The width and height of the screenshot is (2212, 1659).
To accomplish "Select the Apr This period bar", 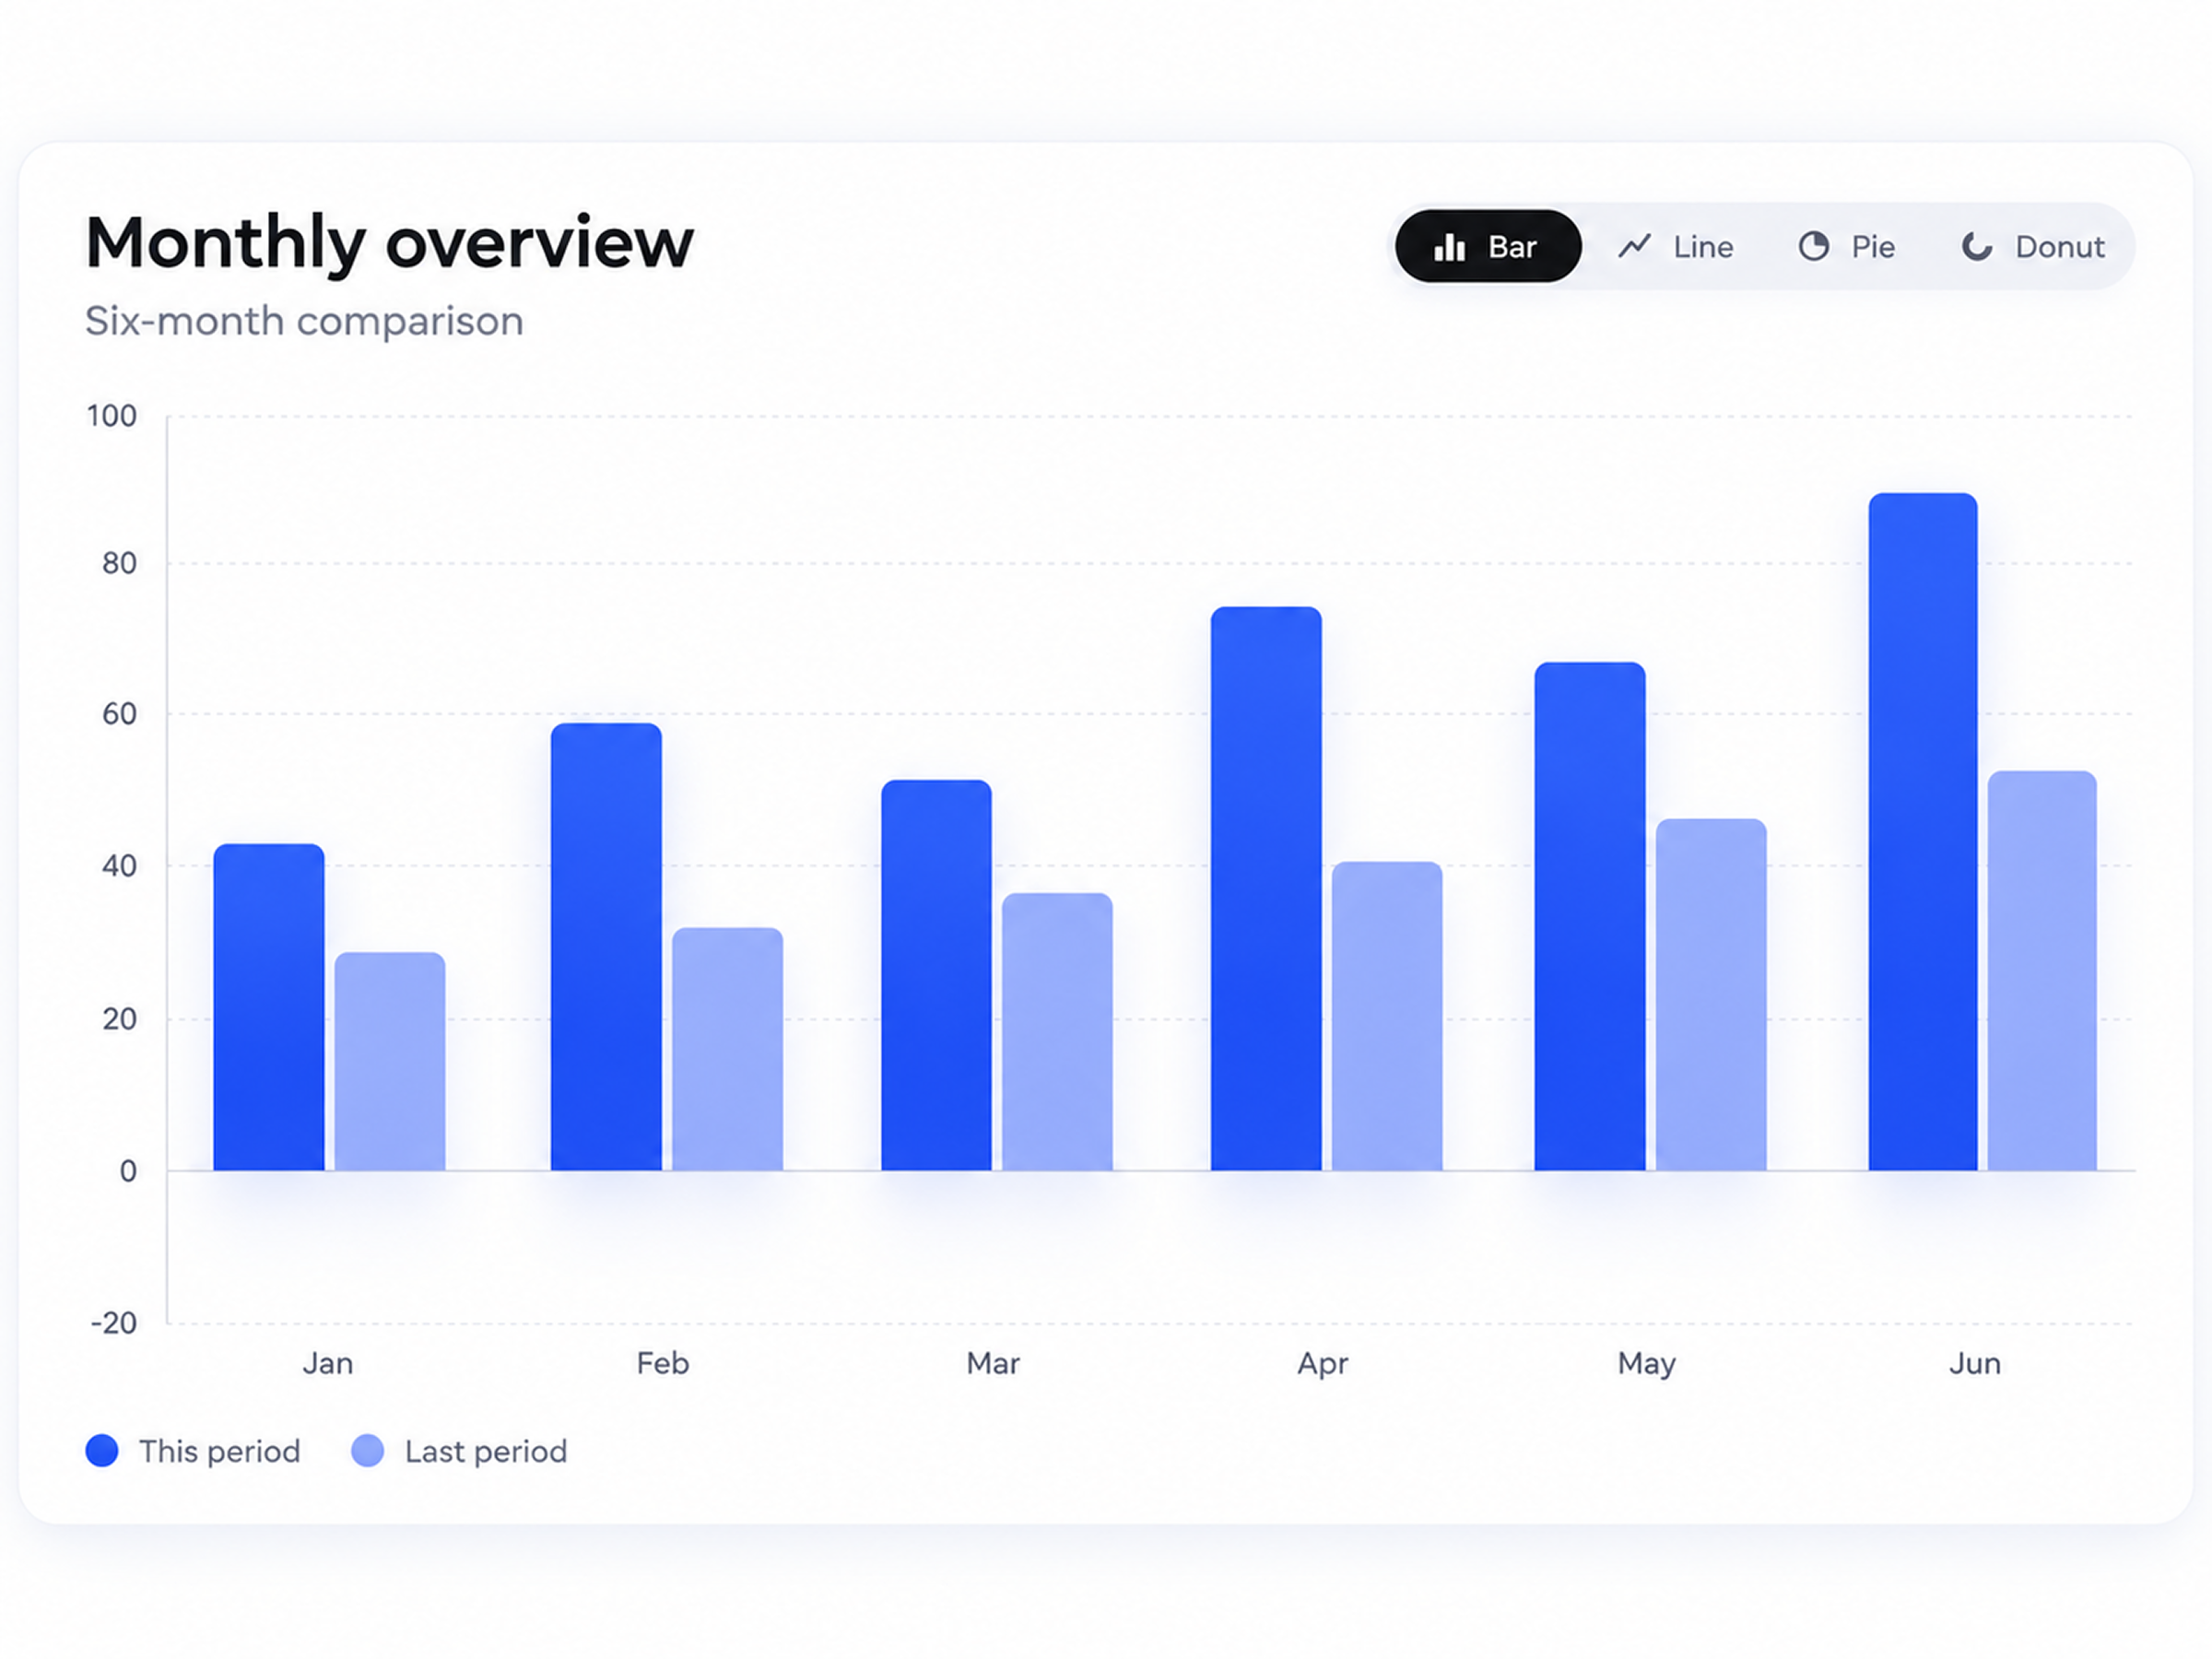I will (x=1266, y=889).
